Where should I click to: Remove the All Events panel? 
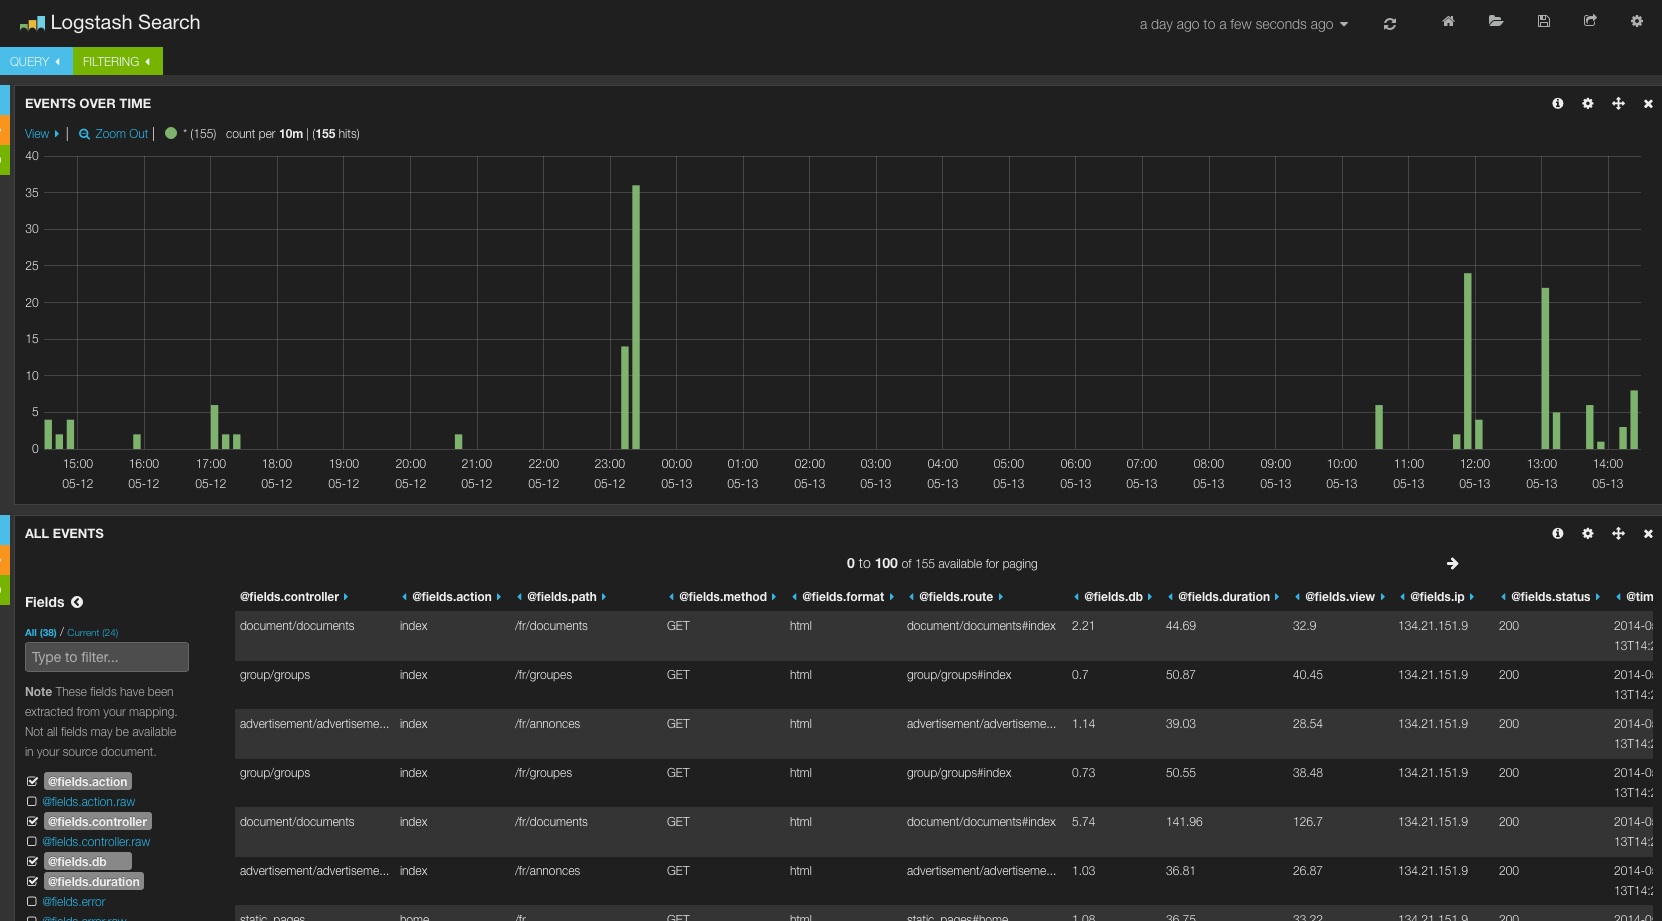[1648, 534]
